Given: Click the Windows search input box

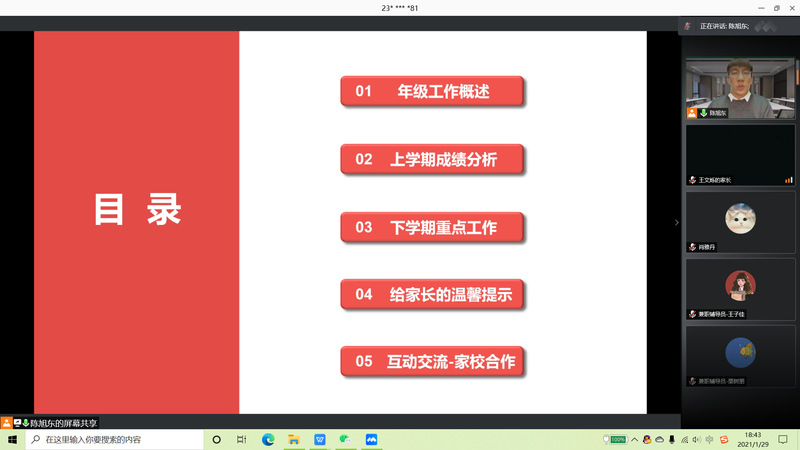Looking at the screenshot, I should click(x=110, y=439).
